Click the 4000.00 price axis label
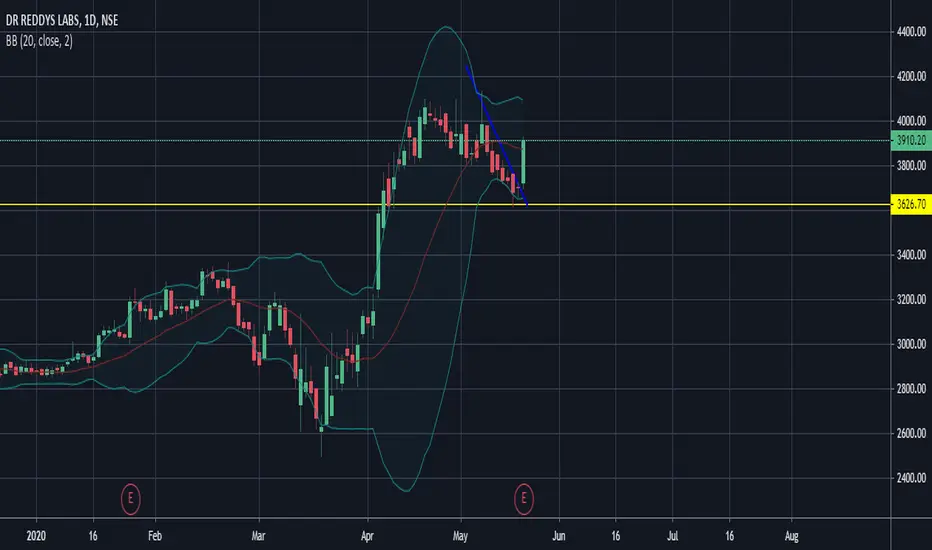This screenshot has height=550, width=932. pos(911,121)
